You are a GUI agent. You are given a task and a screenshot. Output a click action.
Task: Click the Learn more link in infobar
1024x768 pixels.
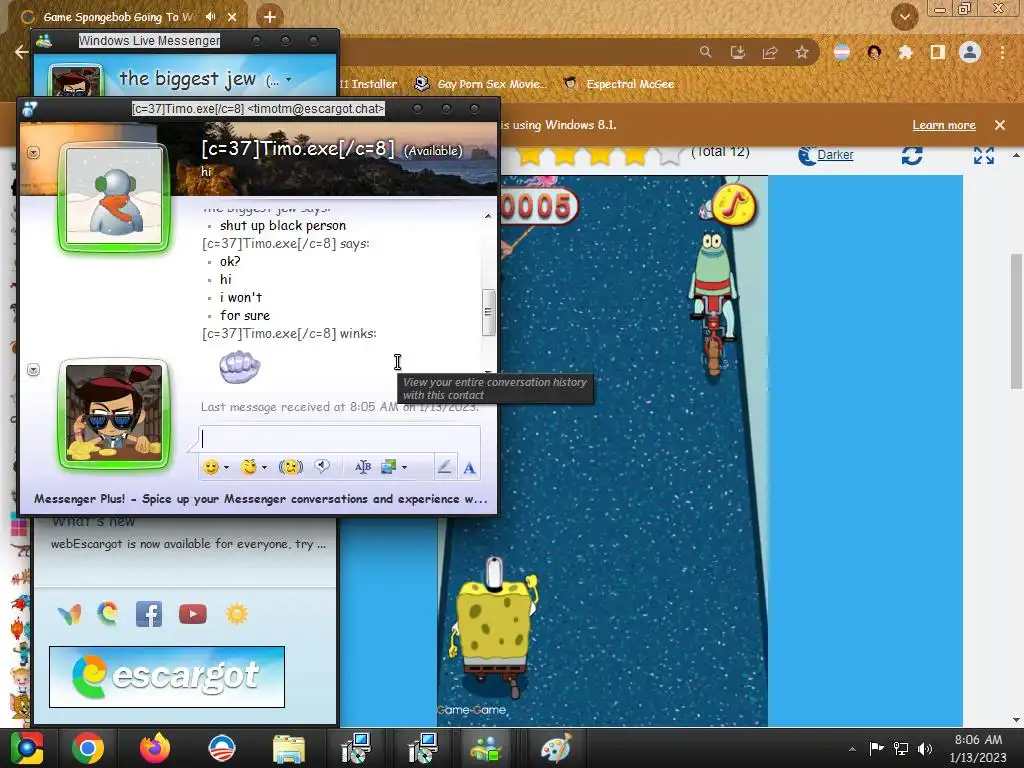click(x=944, y=125)
